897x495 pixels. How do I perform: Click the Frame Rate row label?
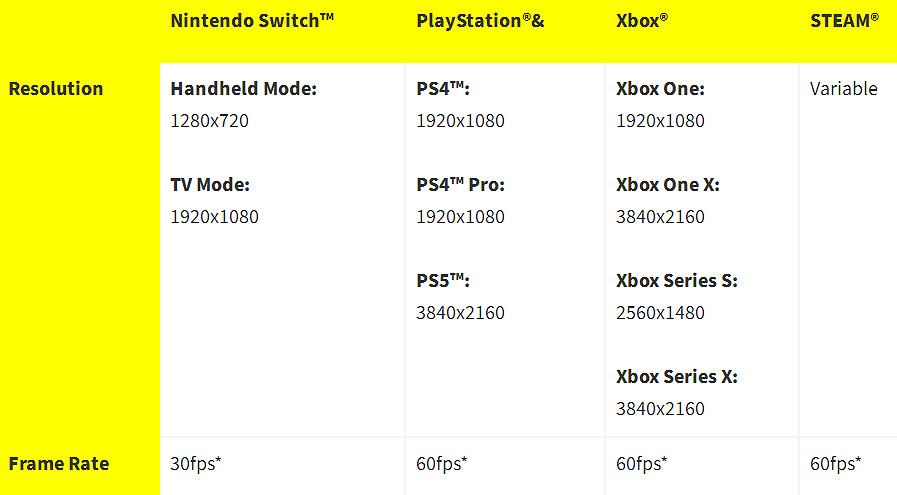(x=59, y=464)
